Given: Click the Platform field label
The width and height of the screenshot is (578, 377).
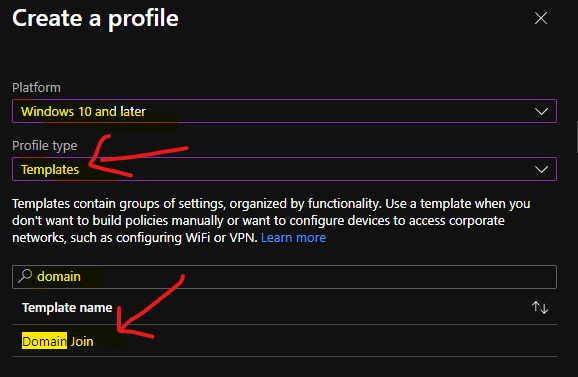Looking at the screenshot, I should 36,88.
